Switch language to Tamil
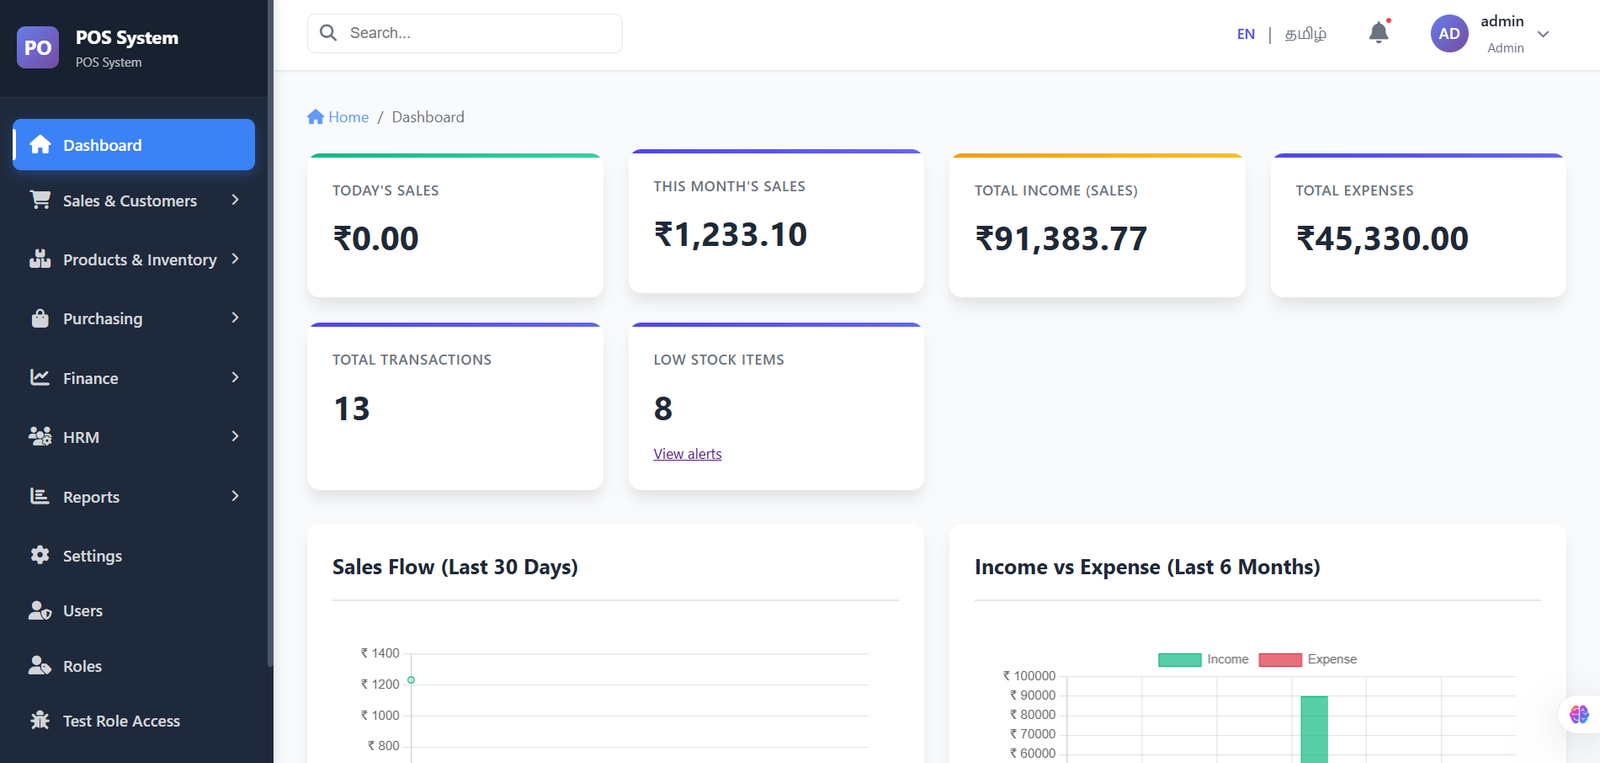This screenshot has width=1600, height=763. point(1305,34)
